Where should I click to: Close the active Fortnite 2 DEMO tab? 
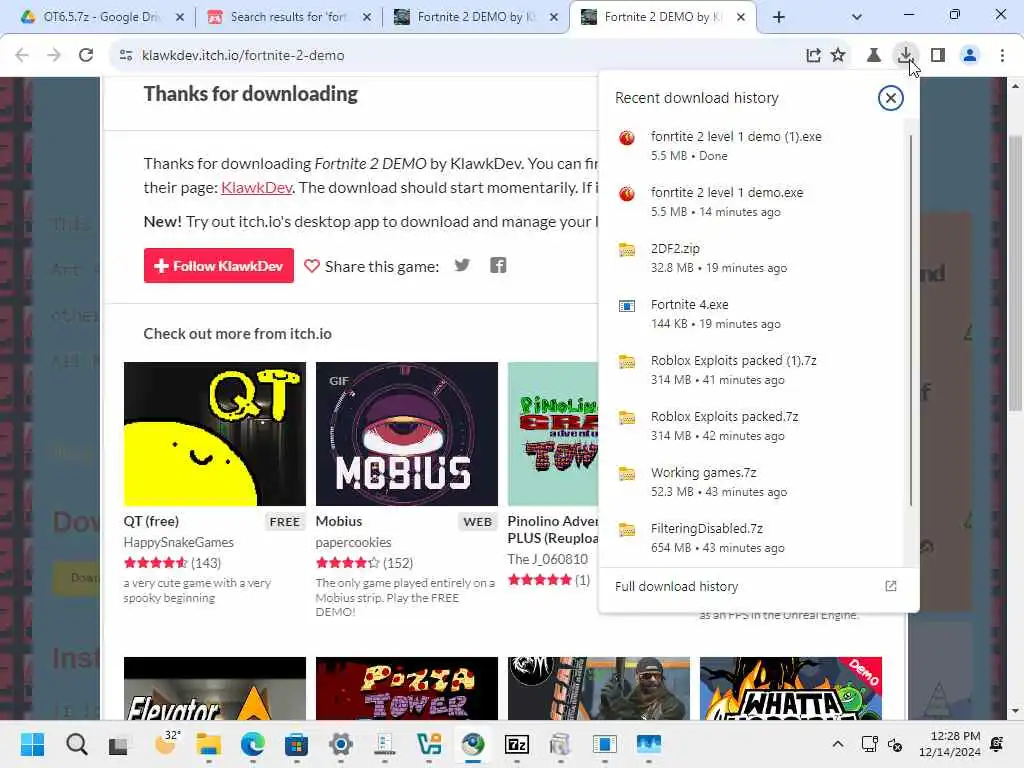point(741,17)
